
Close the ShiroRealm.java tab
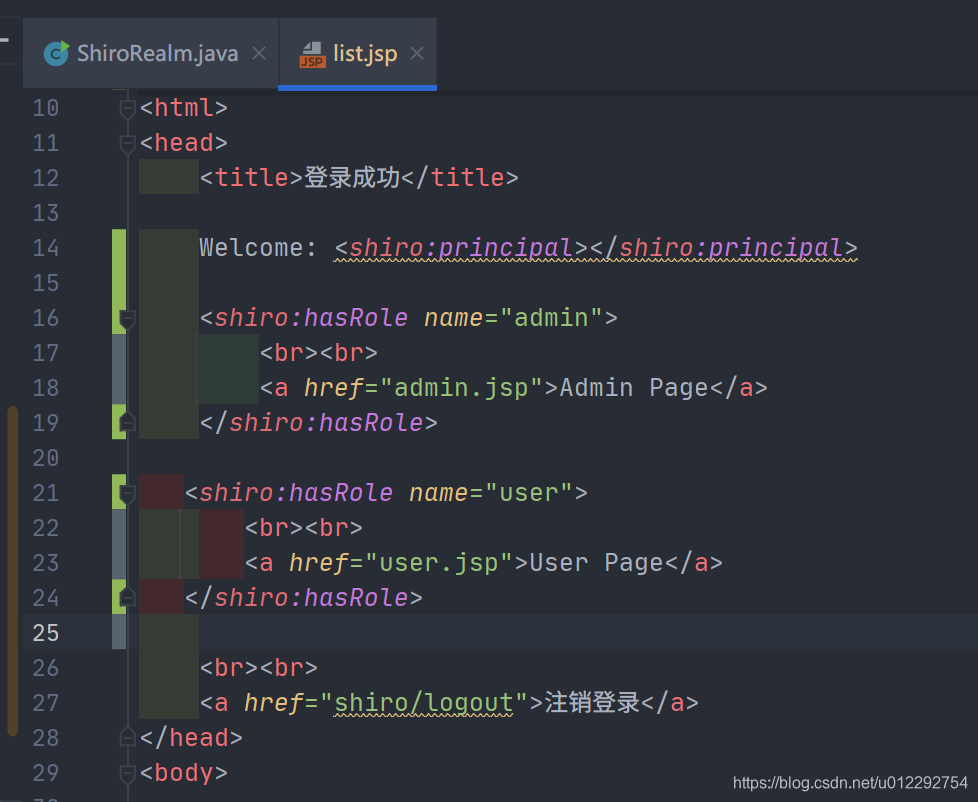click(259, 54)
